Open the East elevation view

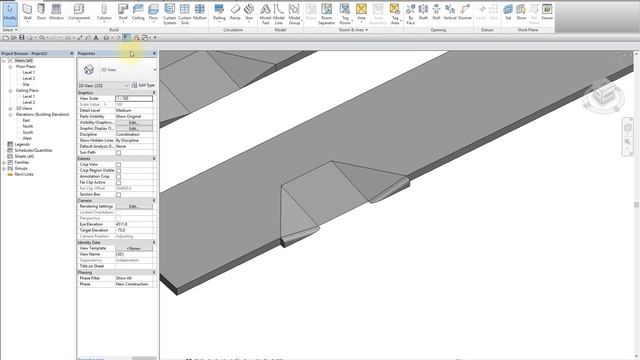pyautogui.click(x=26, y=120)
